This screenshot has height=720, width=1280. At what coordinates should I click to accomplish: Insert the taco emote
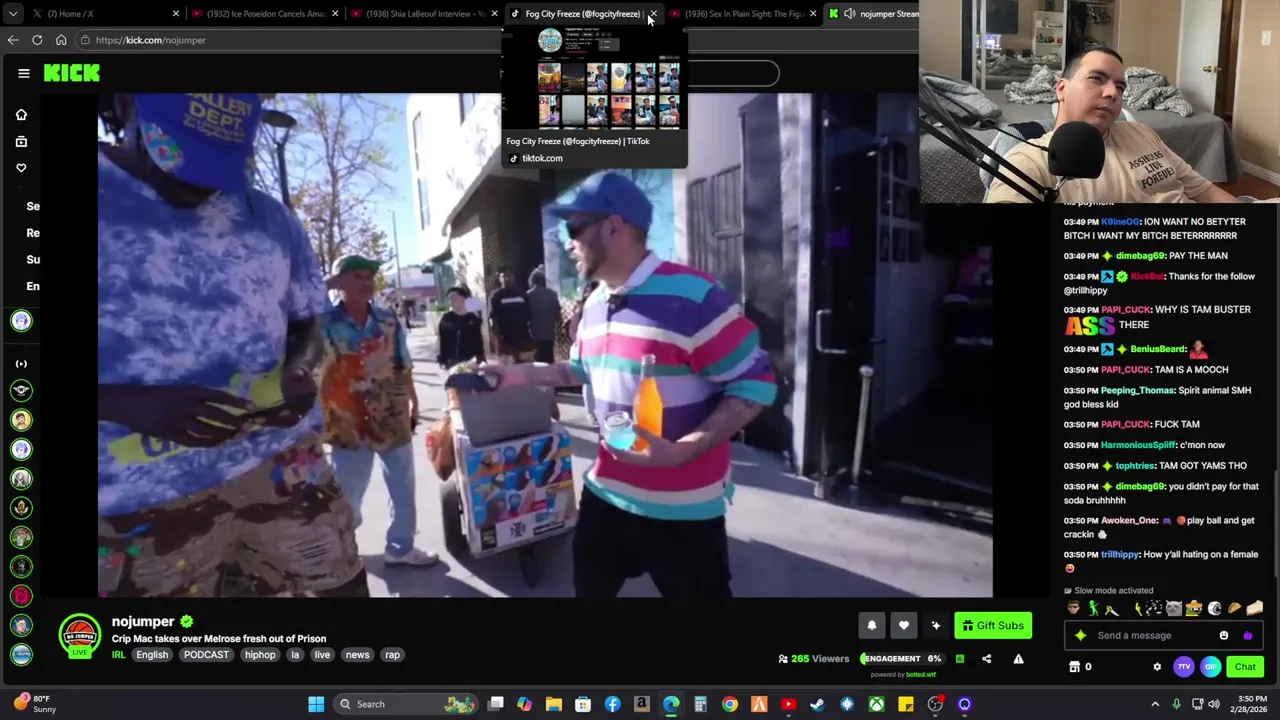[1235, 608]
